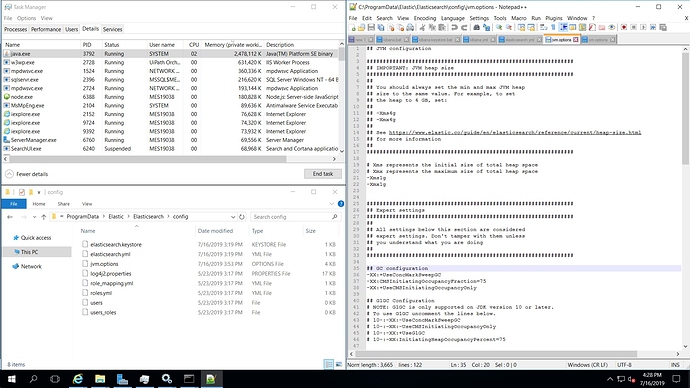Open the User Defined Language icon

(573, 27)
